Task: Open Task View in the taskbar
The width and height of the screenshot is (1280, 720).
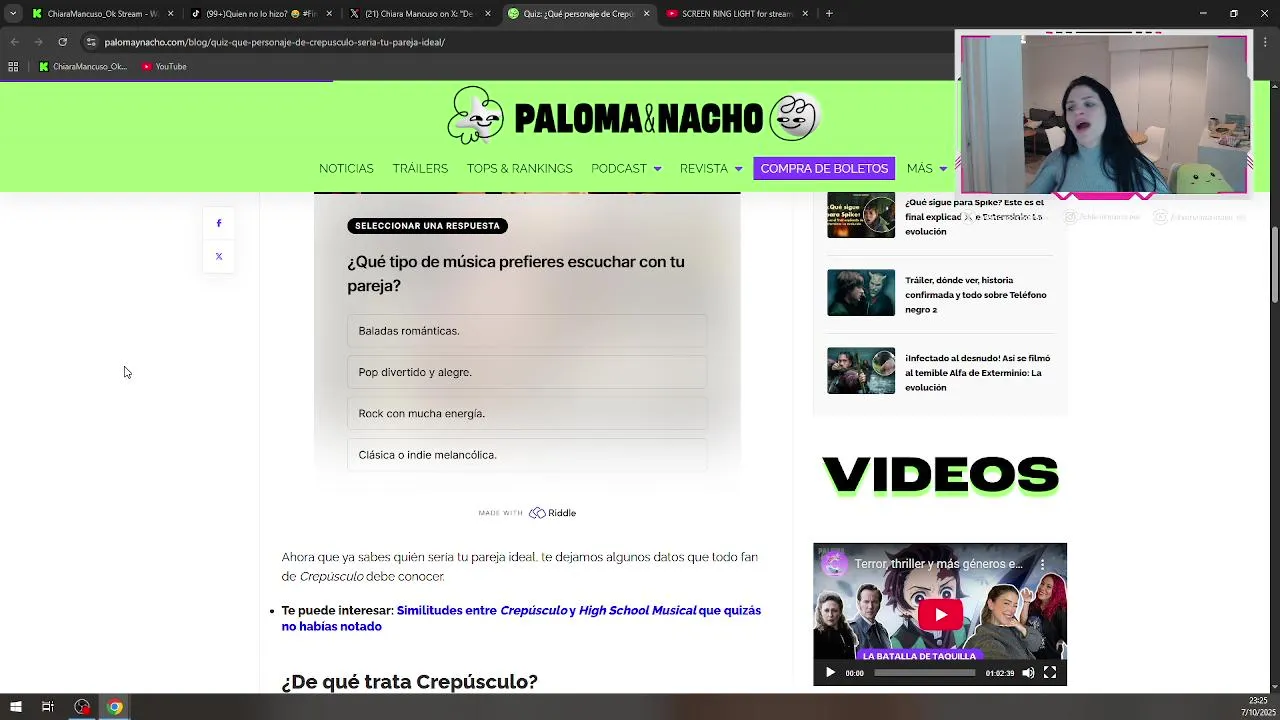Action: [47, 707]
